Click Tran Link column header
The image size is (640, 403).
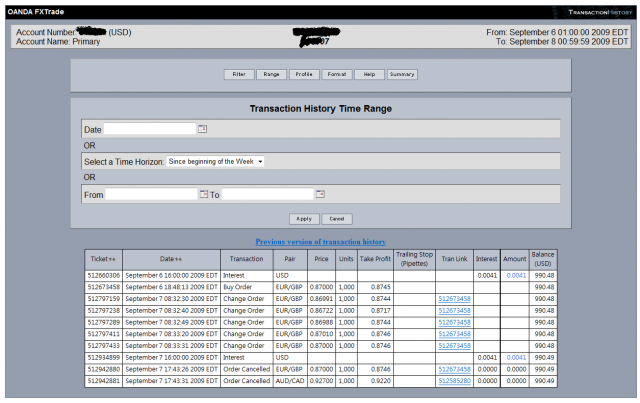454,259
